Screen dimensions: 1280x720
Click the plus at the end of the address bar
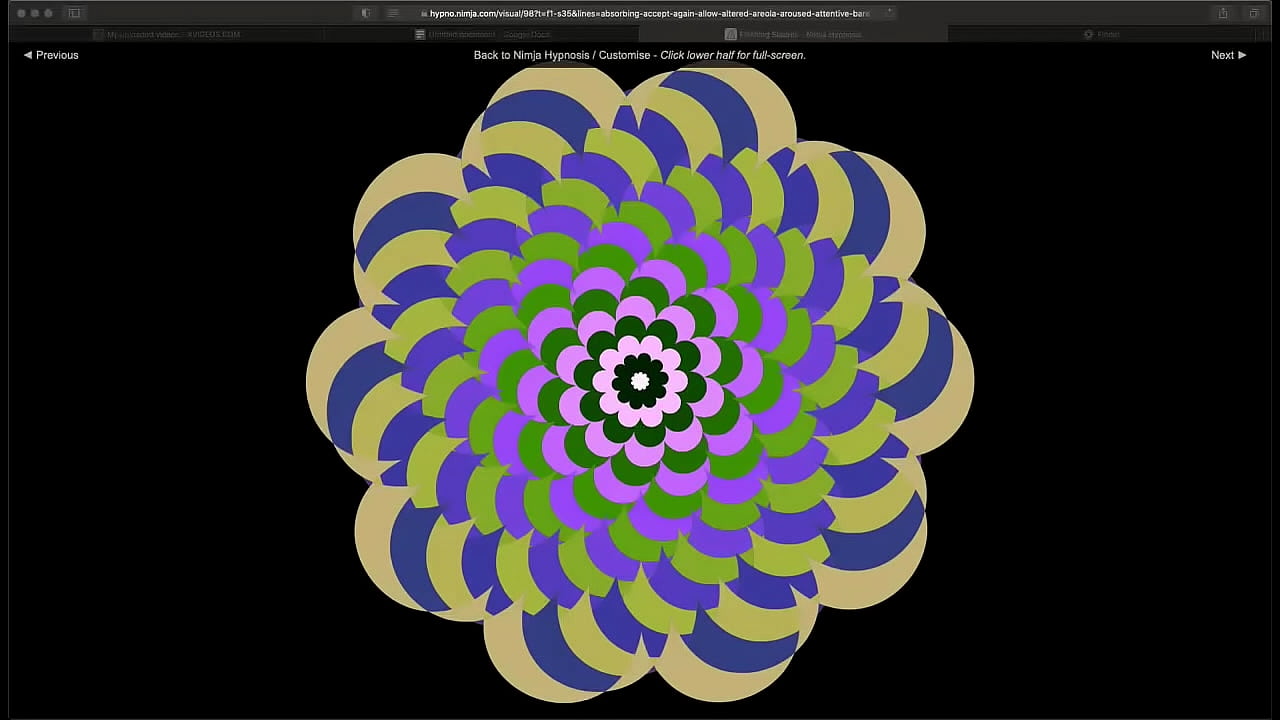(889, 12)
